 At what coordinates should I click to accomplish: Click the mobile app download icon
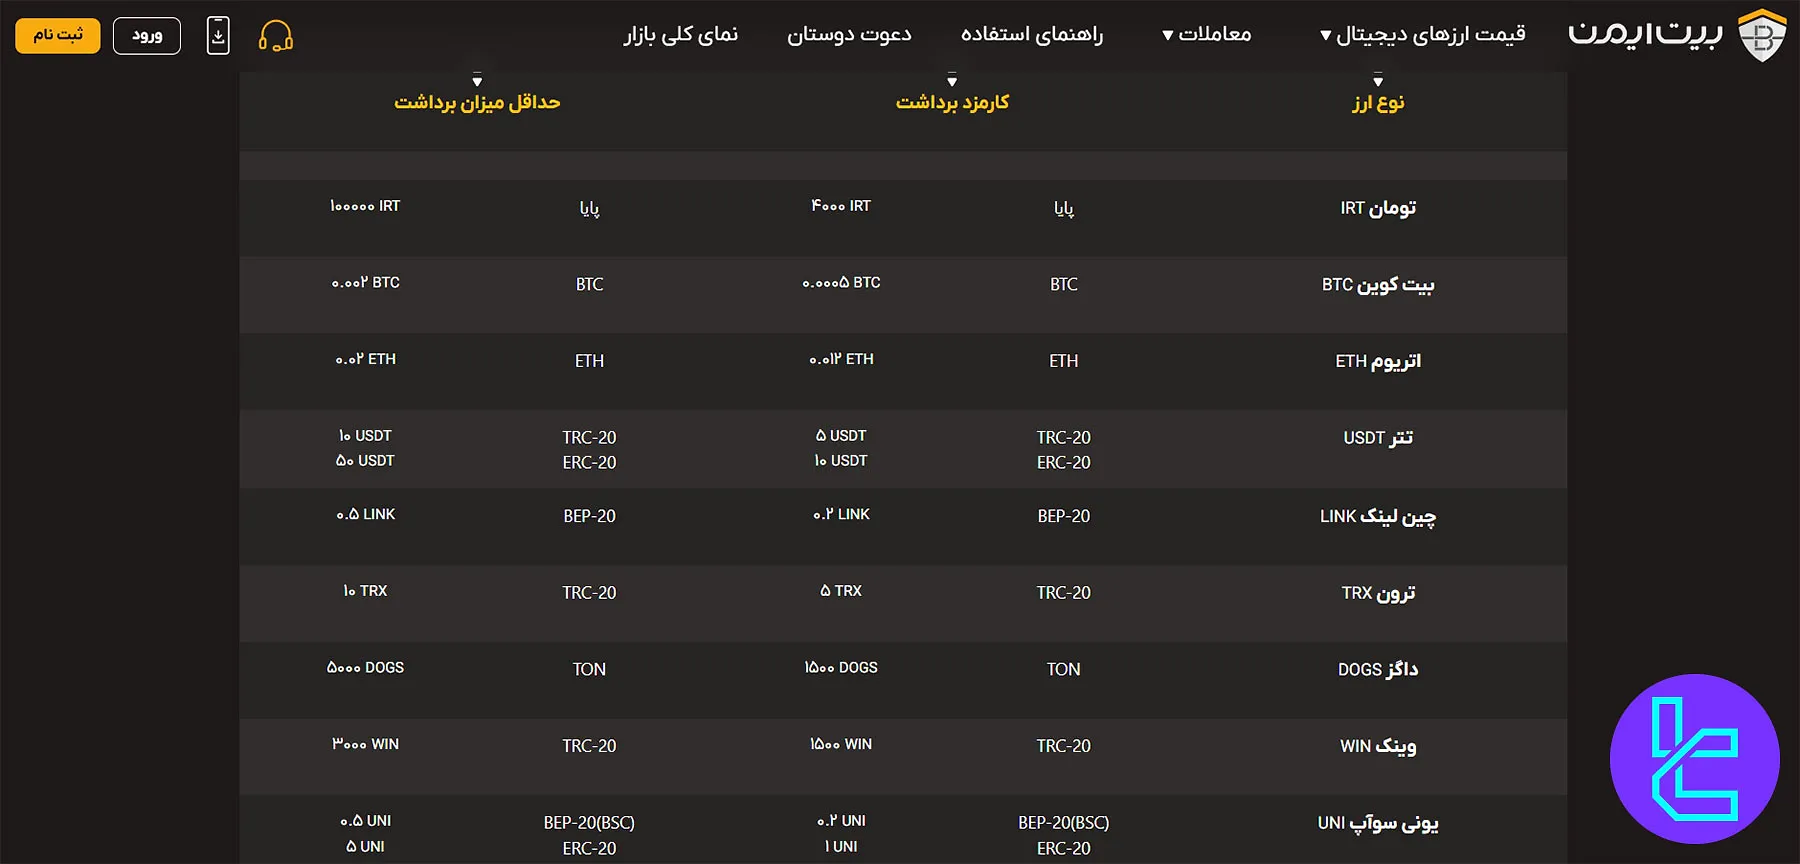point(218,36)
